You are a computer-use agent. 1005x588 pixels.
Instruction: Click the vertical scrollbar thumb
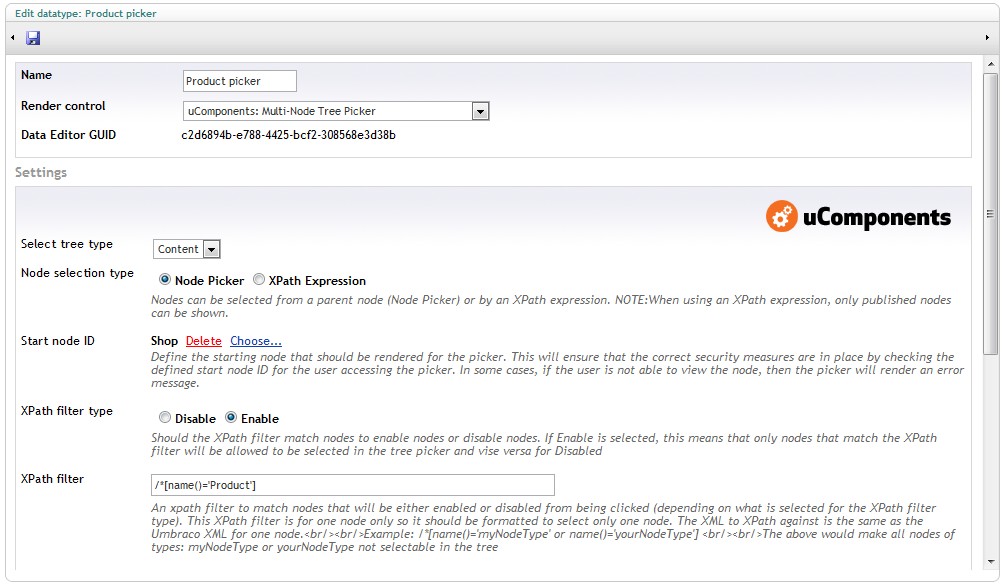[990, 214]
